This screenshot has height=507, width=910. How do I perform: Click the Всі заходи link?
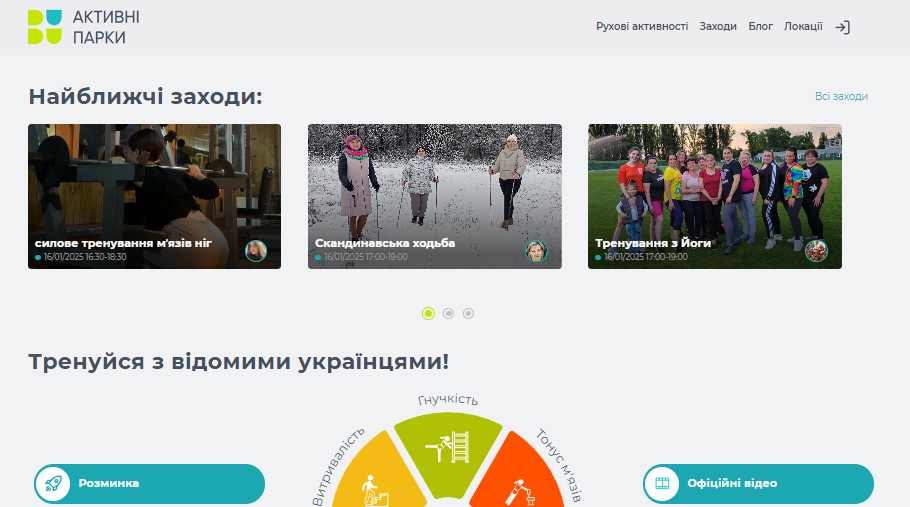pos(841,96)
